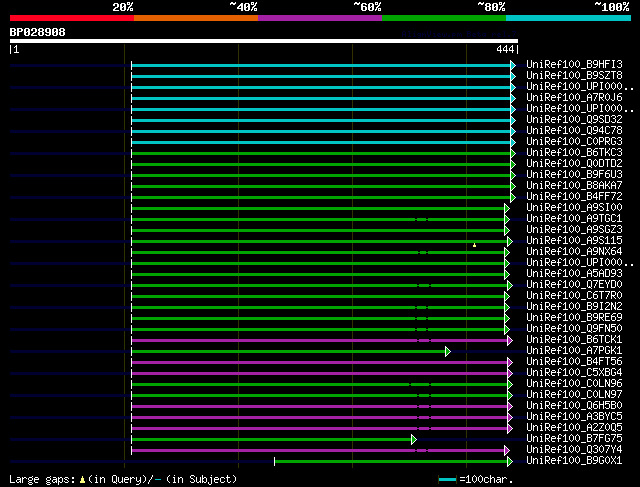Select the purple A2ZOQ5 alignment bar

(x=320, y=429)
